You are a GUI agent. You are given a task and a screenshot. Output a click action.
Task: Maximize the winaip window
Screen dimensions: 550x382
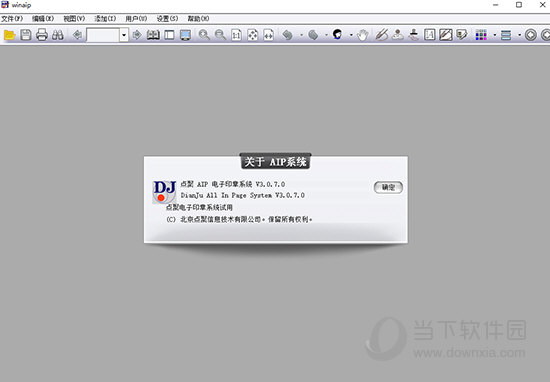tap(519, 5)
